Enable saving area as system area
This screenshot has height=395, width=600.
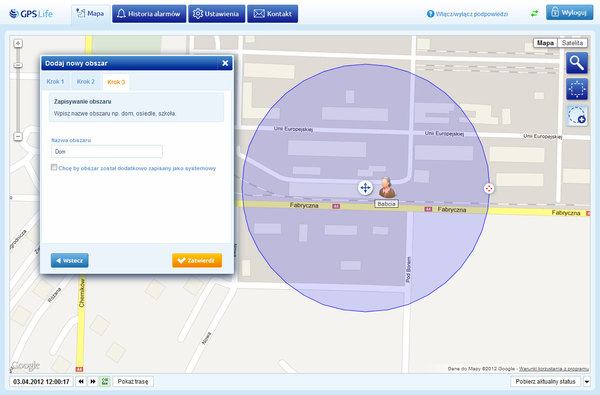coord(54,167)
